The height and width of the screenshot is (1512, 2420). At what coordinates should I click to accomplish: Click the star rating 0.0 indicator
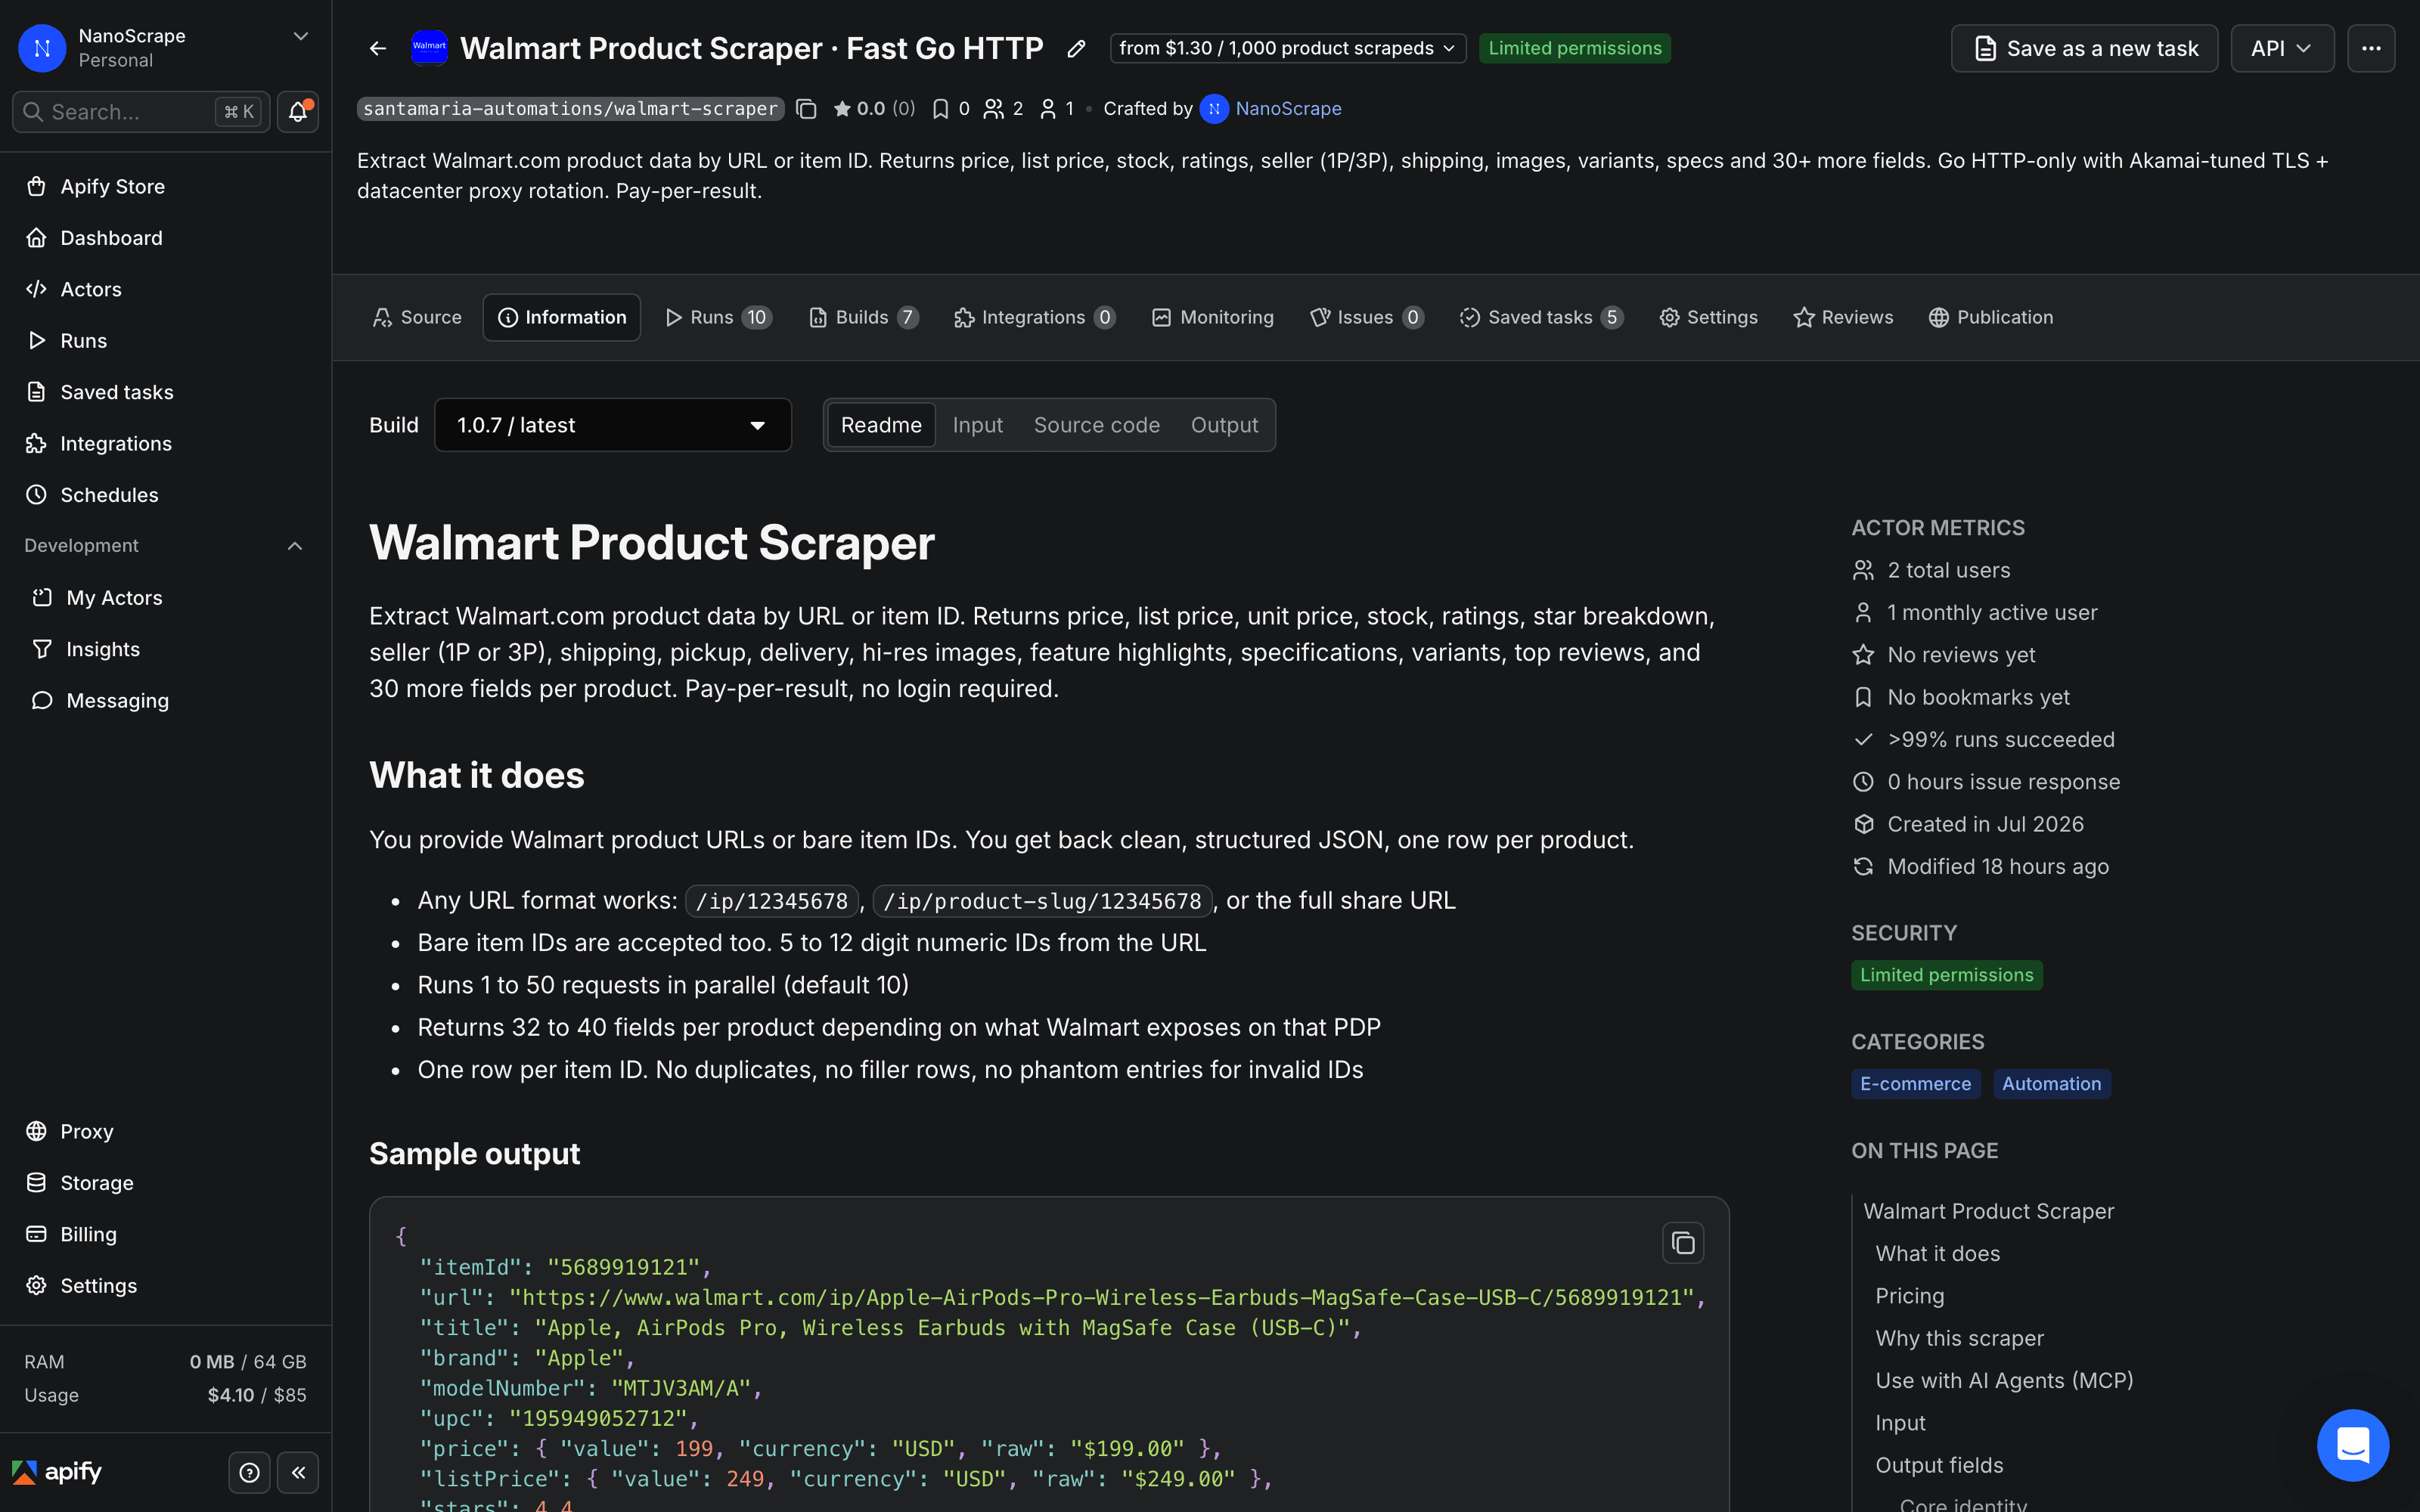873,108
